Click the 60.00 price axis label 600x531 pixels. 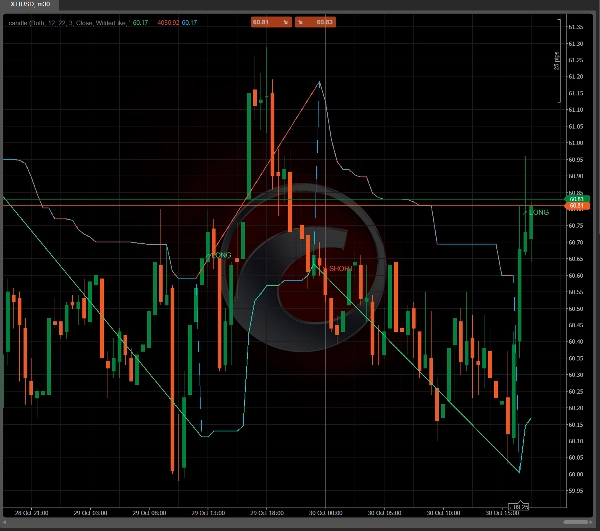[576, 474]
